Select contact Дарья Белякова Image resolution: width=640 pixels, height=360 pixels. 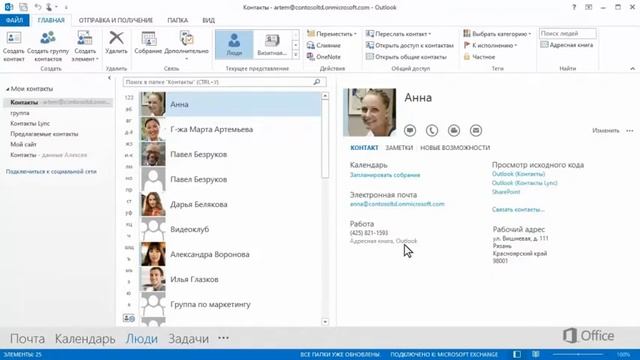(231, 204)
